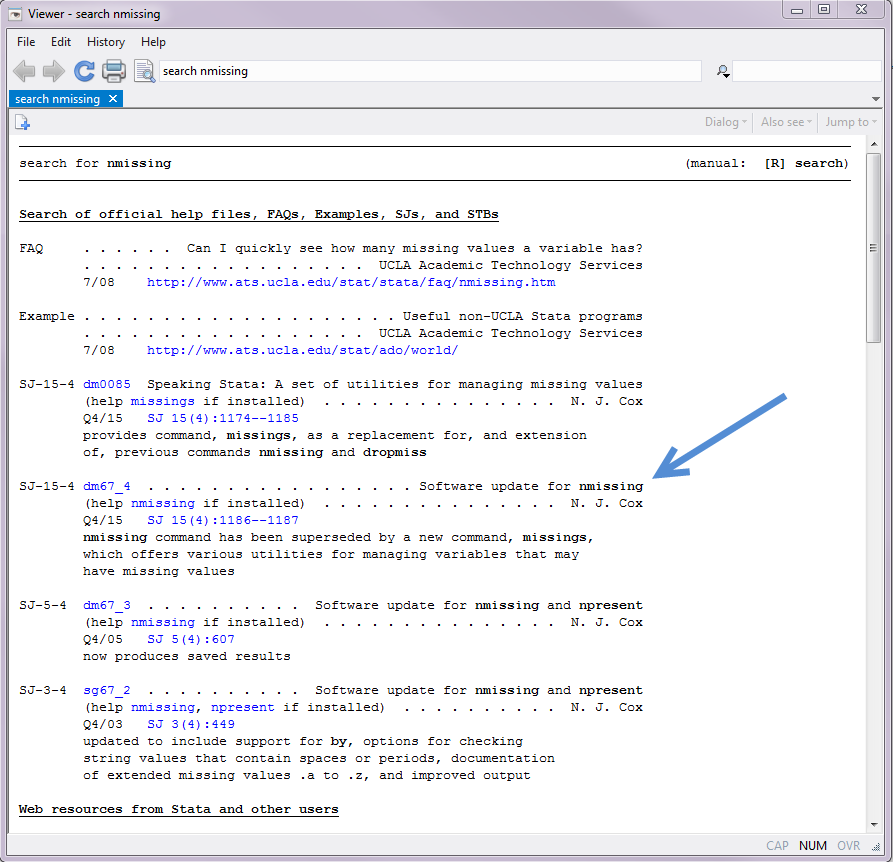
Task: Open the [R] search manual link
Action: coord(806,163)
